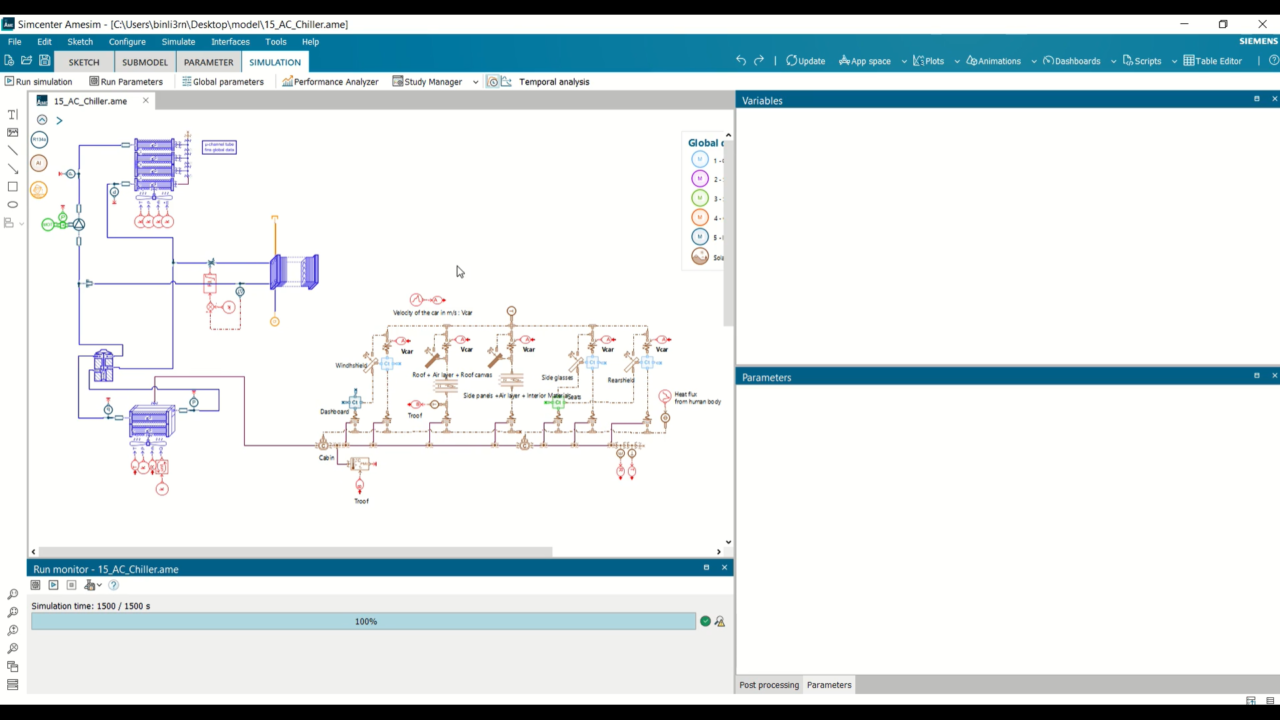The height and width of the screenshot is (720, 1280).
Task: Open App space
Action: (x=865, y=61)
